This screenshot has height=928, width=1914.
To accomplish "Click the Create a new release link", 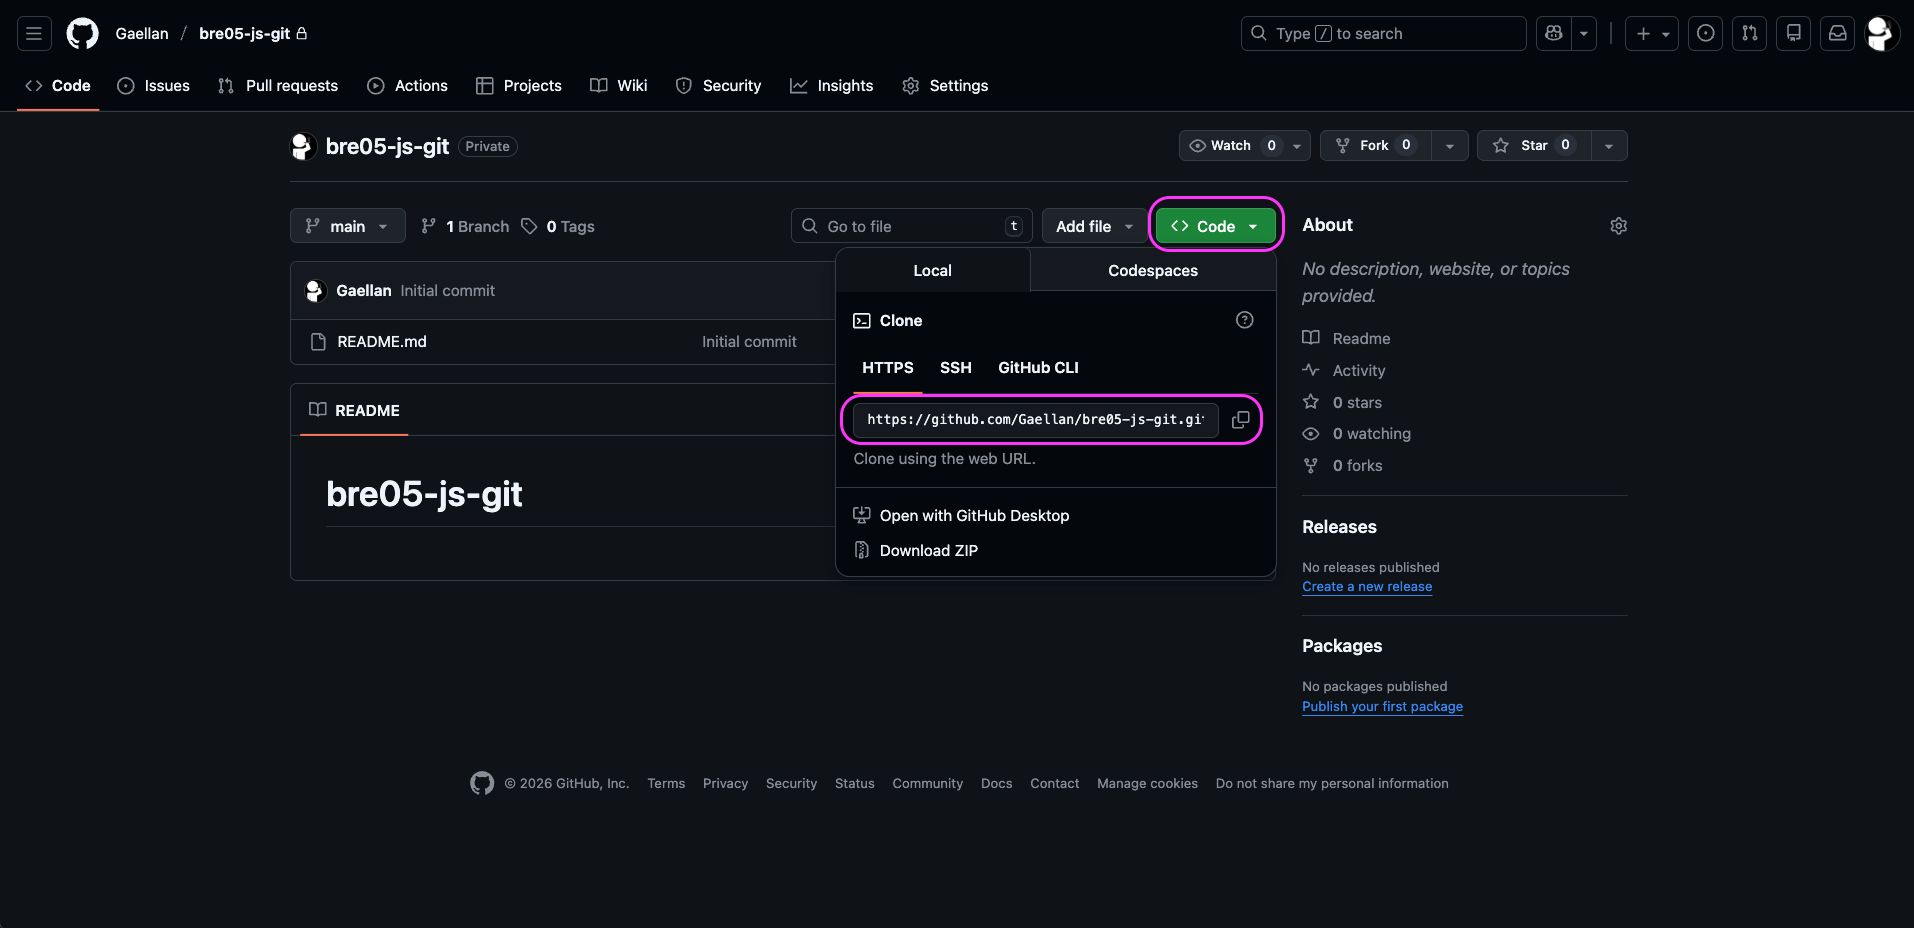I will click(1366, 587).
